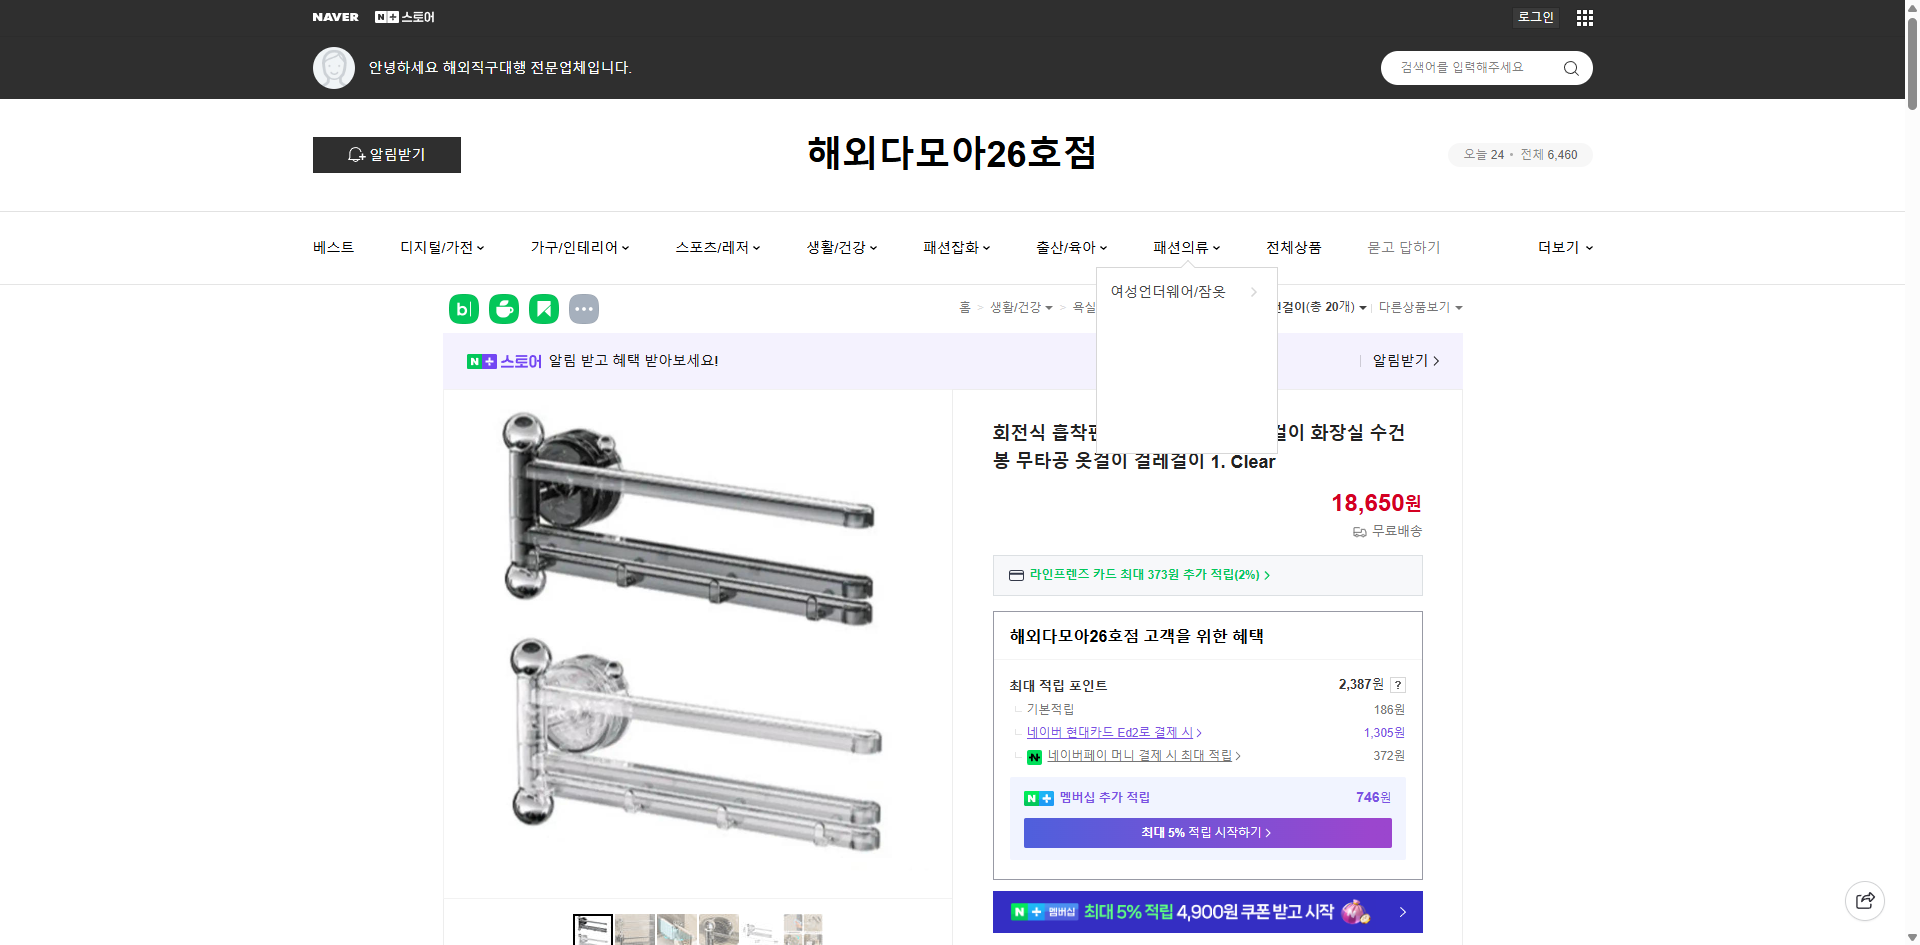This screenshot has height=945, width=1920.
Task: Share product to Naver Blog
Action: pos(463,309)
